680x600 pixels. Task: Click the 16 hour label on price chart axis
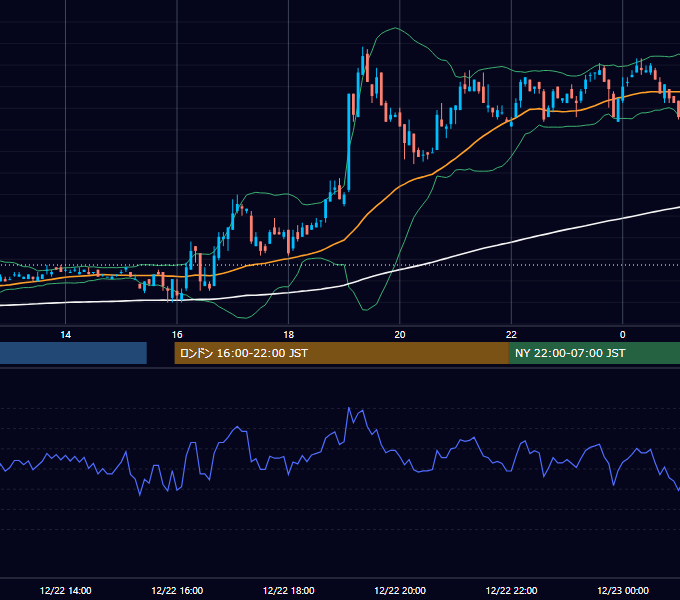point(177,335)
